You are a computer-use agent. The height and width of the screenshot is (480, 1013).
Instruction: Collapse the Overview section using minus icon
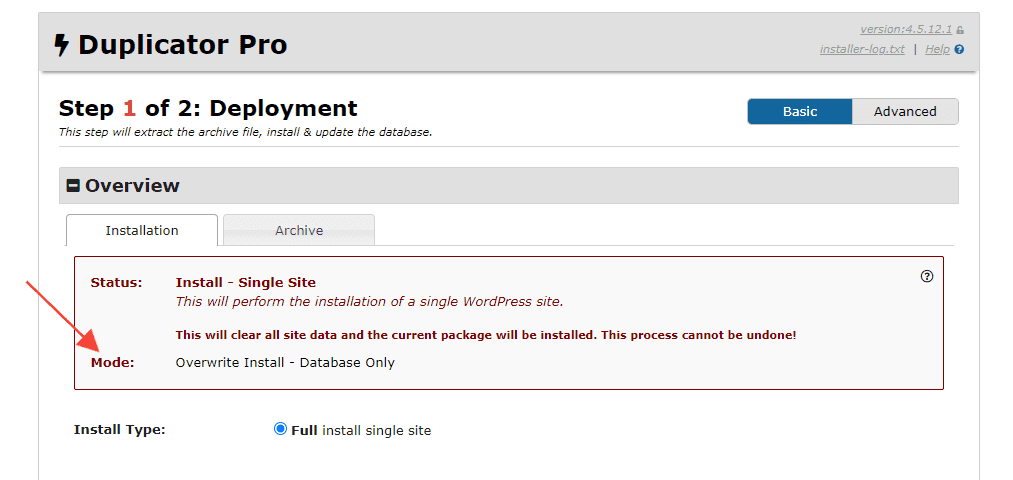pos(73,186)
